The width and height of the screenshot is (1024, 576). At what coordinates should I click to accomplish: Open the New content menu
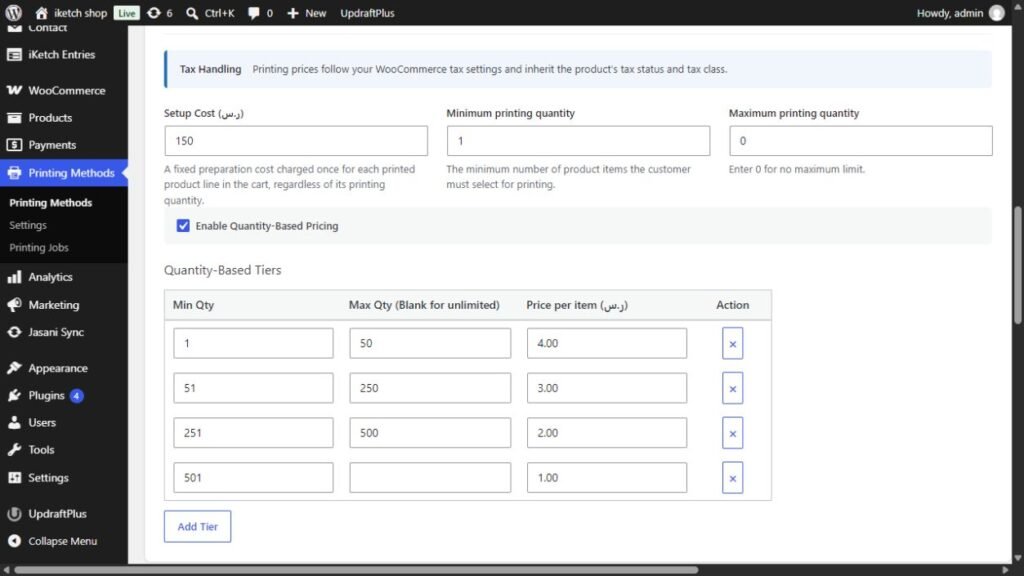click(306, 13)
